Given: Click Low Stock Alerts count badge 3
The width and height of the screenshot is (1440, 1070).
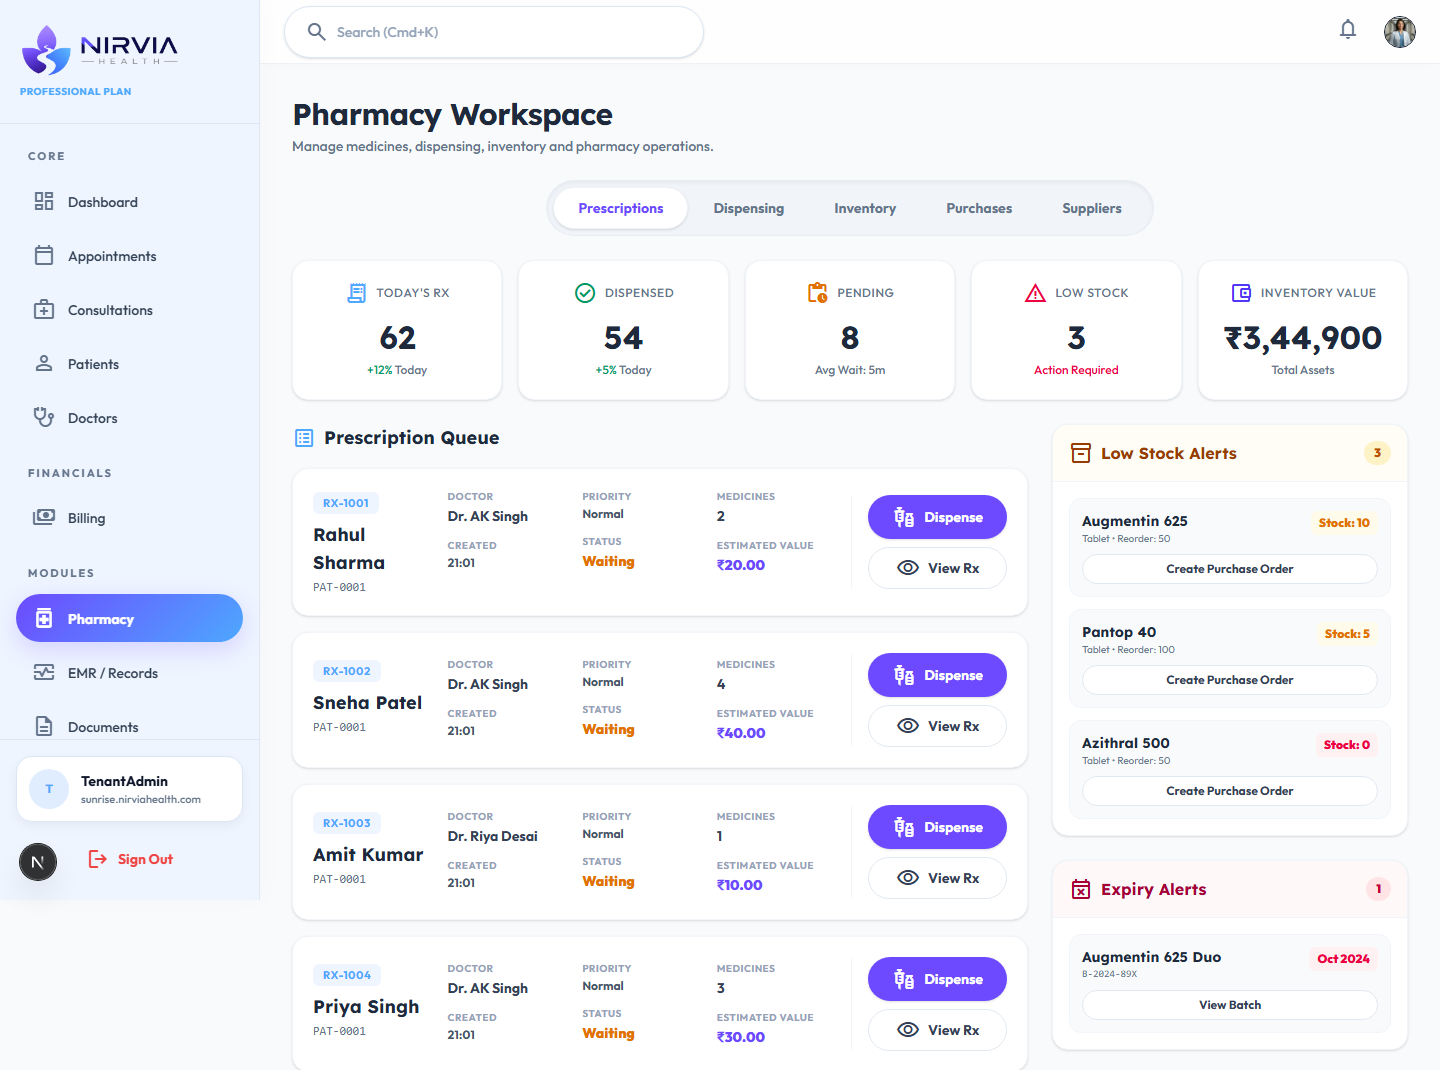Looking at the screenshot, I should coord(1377,453).
